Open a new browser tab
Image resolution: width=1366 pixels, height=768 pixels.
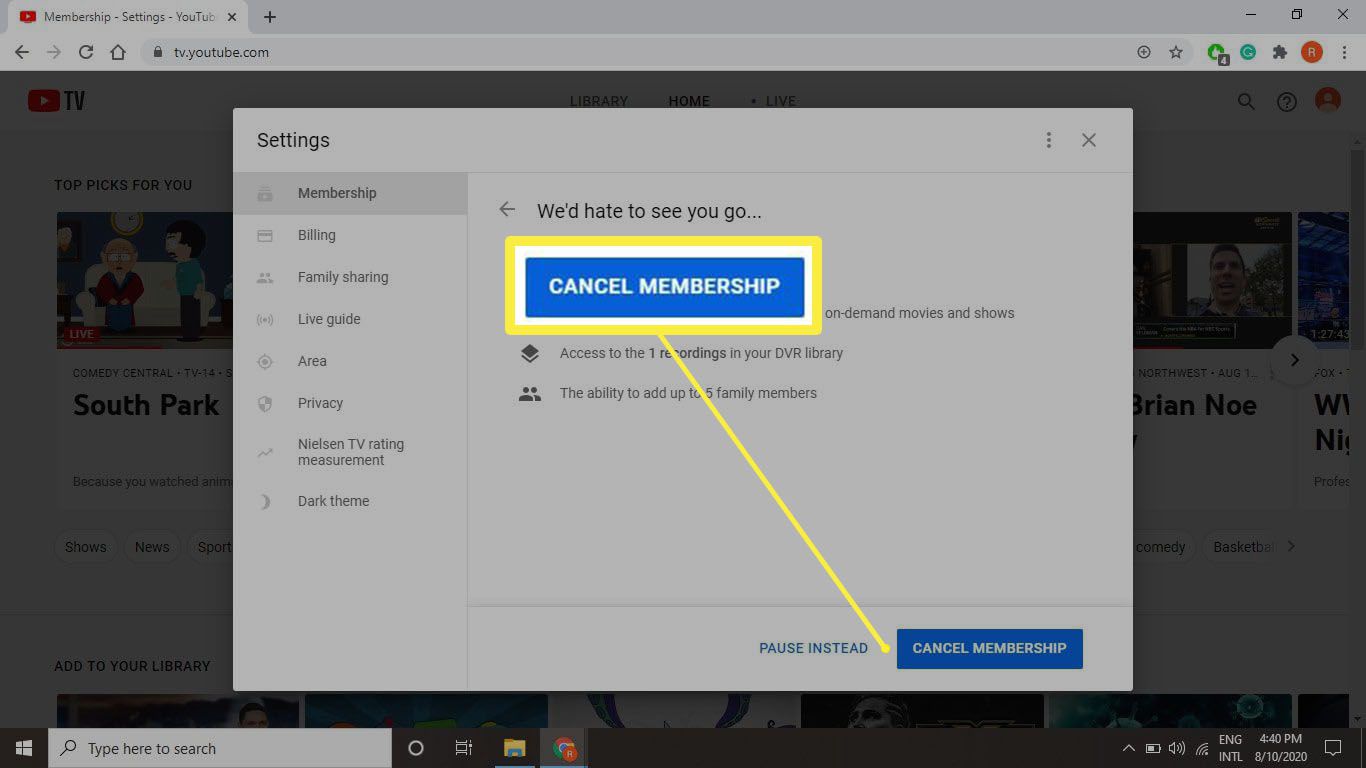click(270, 16)
